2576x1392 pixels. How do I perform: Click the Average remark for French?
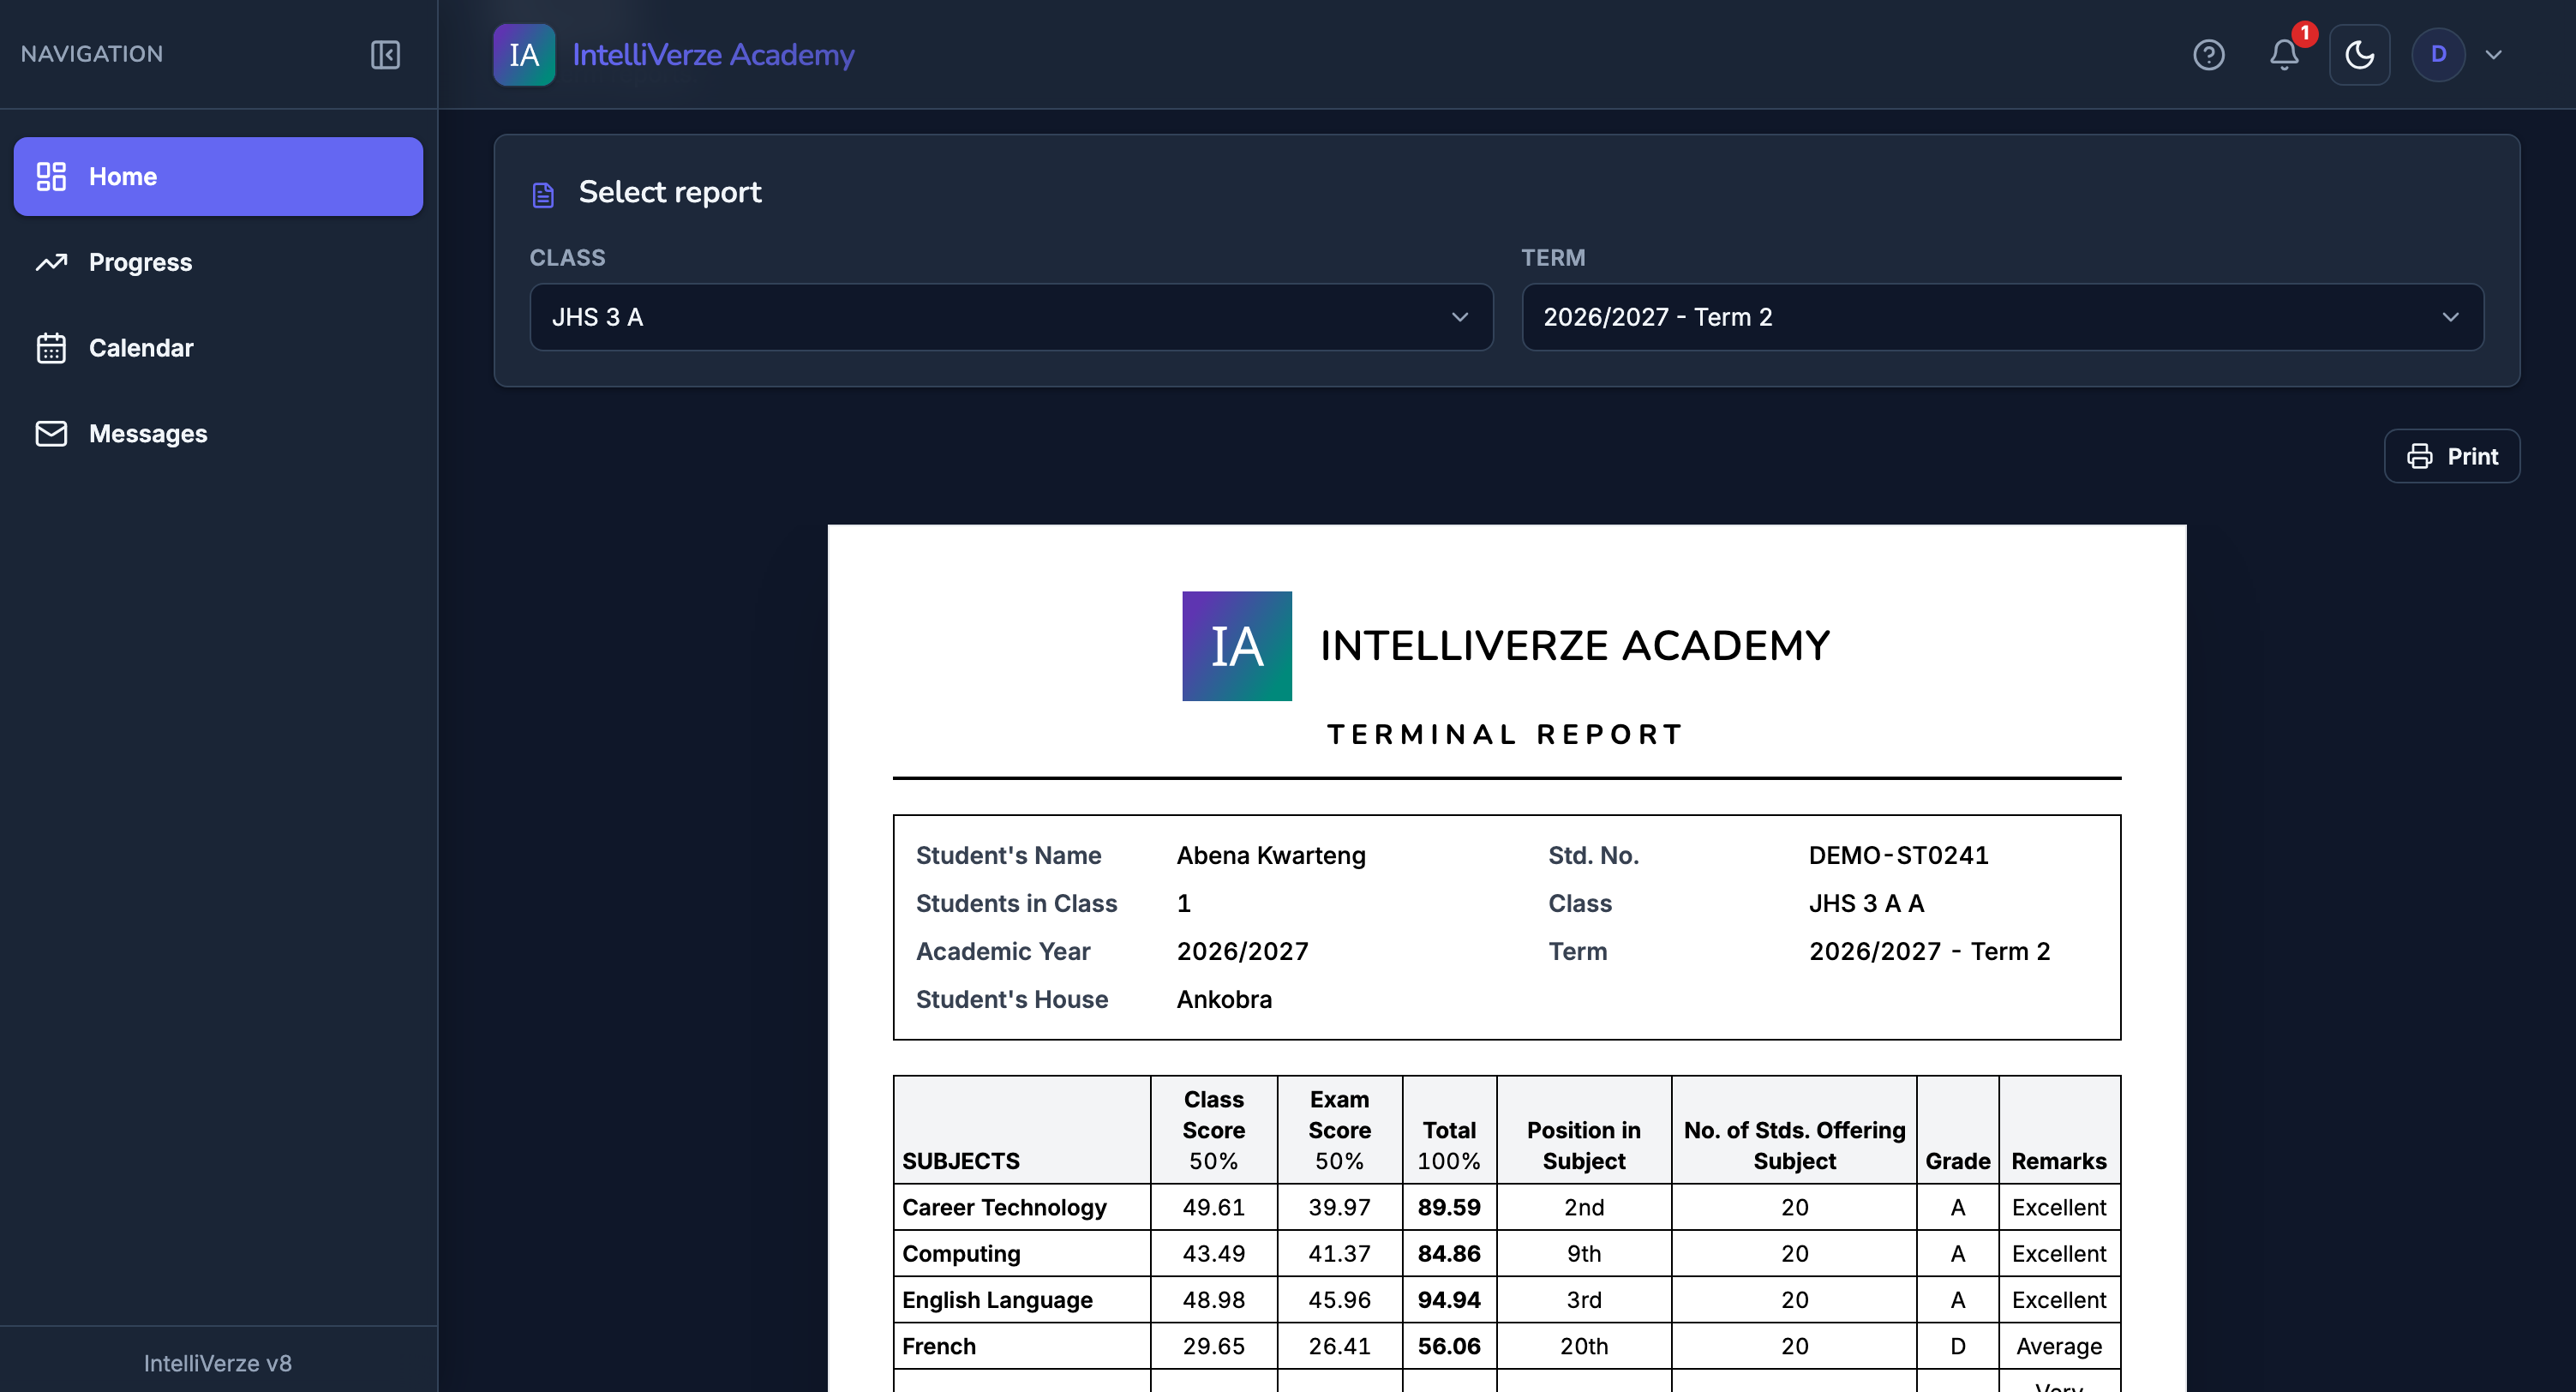pos(2059,1346)
